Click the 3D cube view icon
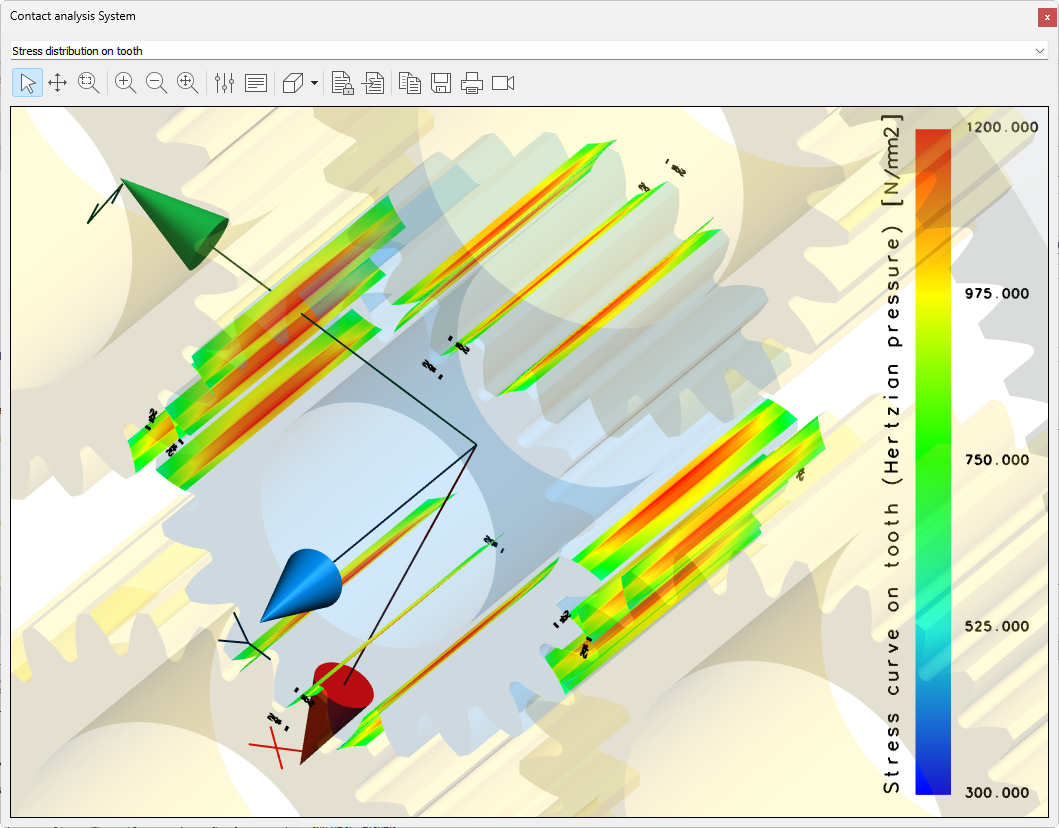Image resolution: width=1059 pixels, height=828 pixels. (293, 83)
